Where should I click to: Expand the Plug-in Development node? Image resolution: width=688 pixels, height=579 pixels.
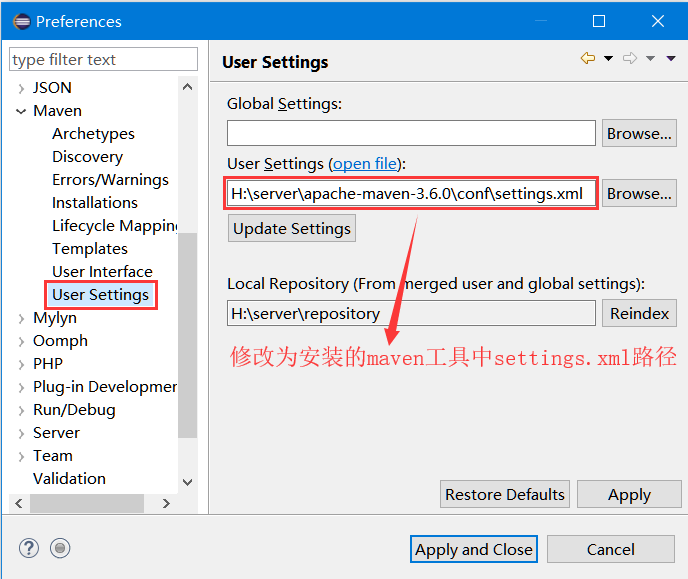[x=21, y=387]
